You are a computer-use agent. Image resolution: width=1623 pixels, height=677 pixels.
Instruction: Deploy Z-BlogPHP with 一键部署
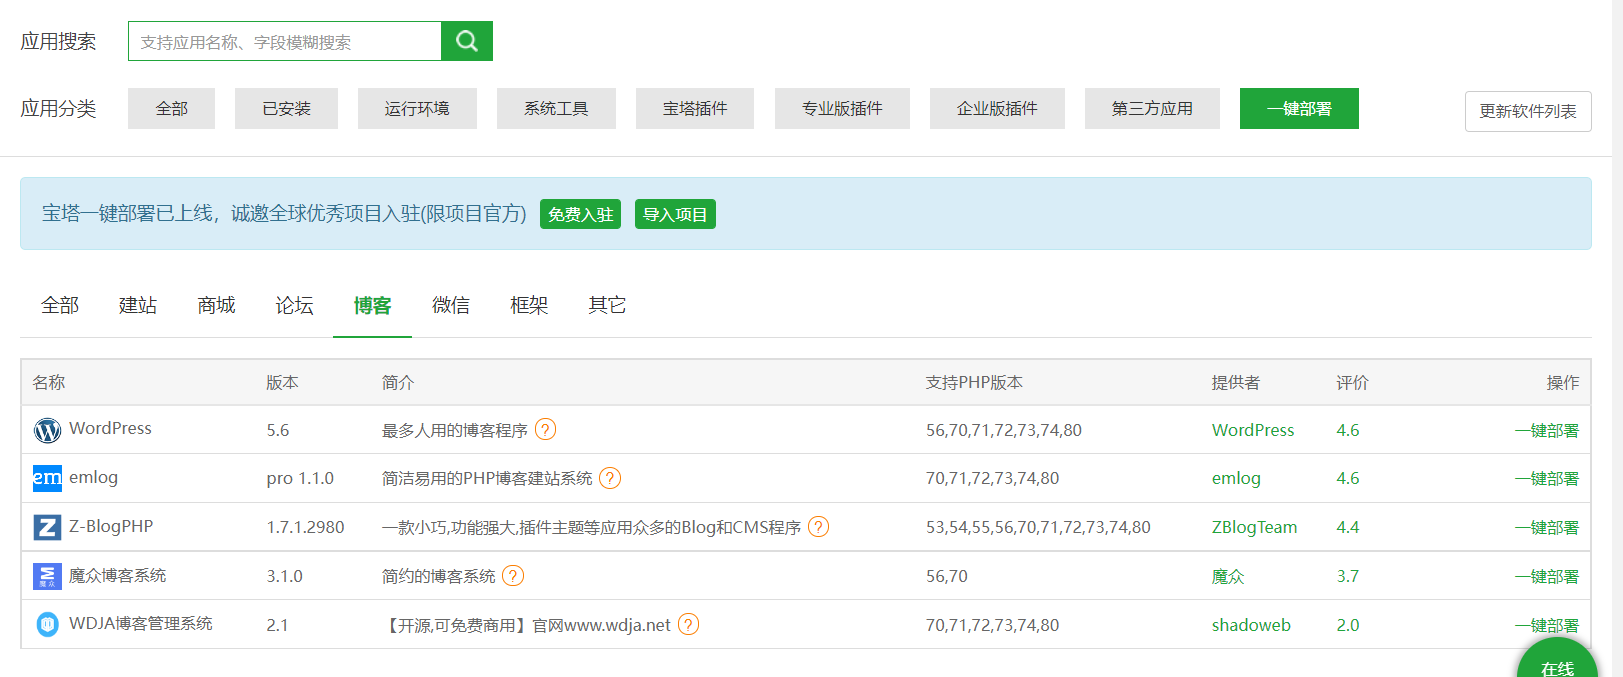[x=1547, y=527]
